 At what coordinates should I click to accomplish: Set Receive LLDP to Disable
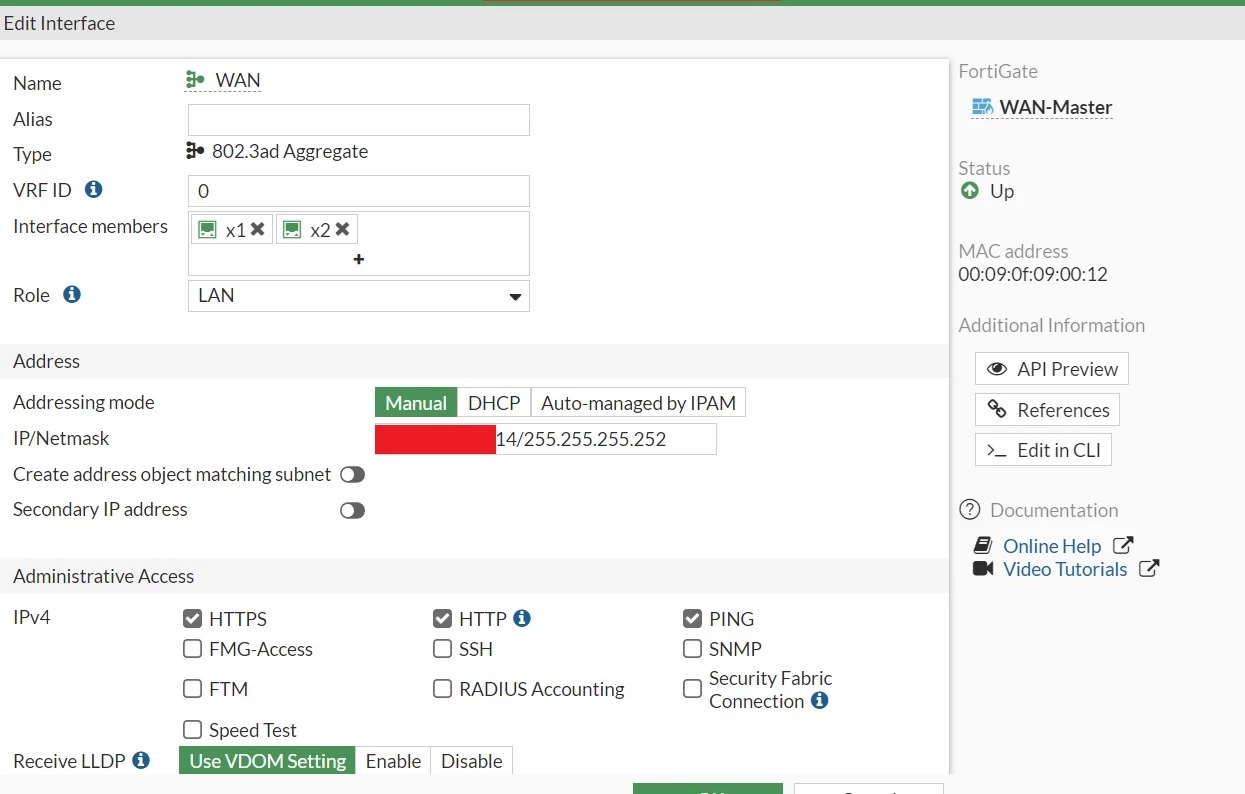472,761
